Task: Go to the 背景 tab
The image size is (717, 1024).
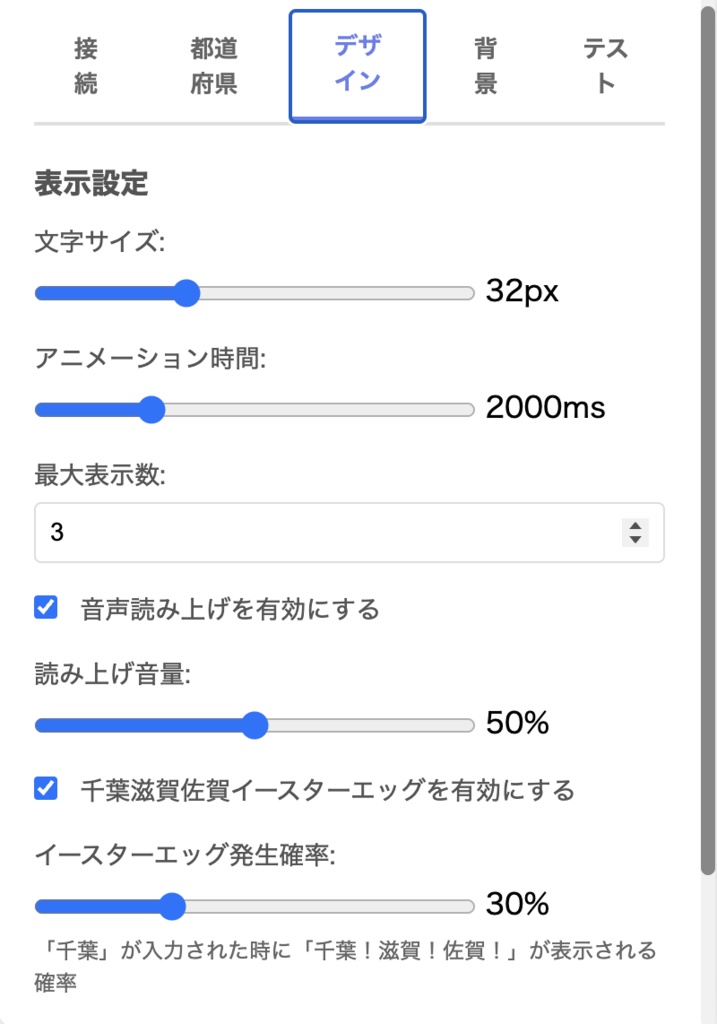Action: coord(485,66)
